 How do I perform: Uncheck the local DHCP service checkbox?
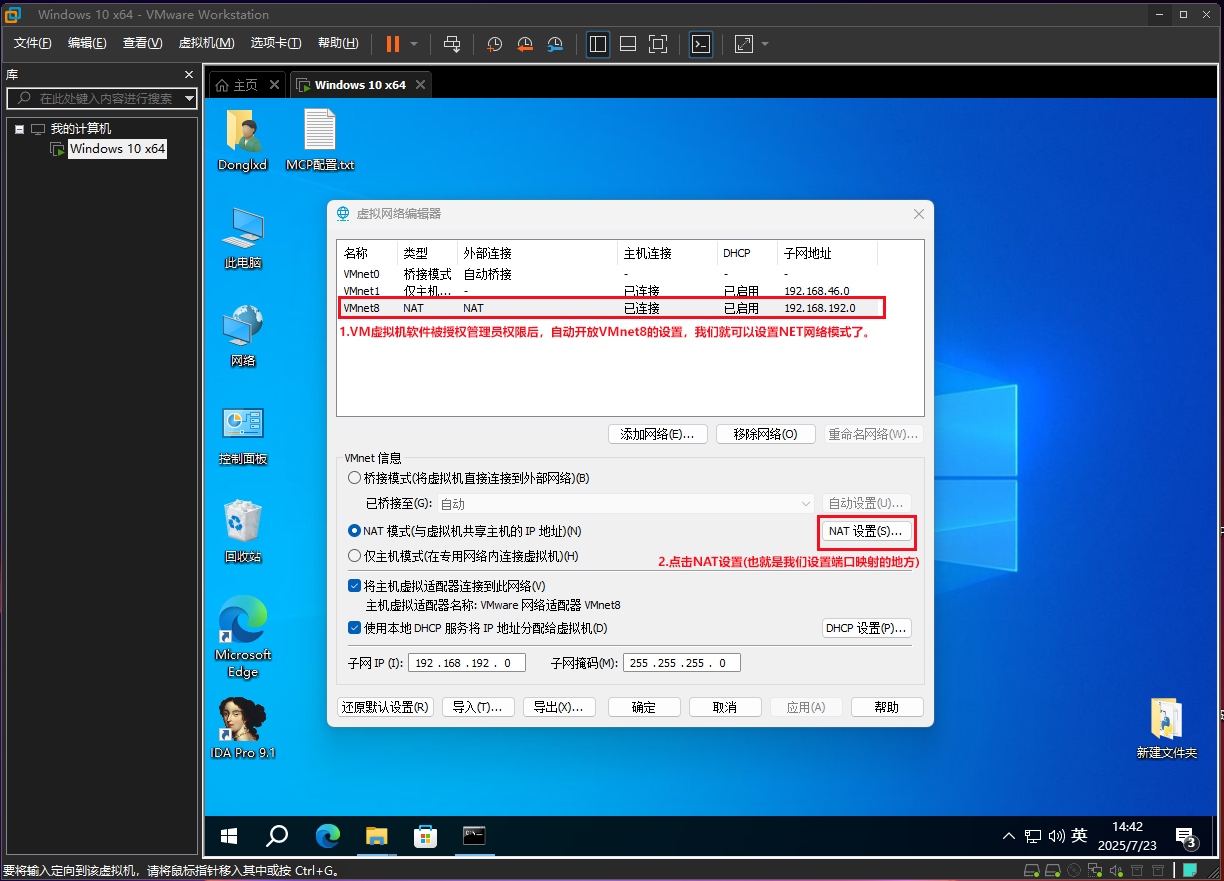pyautogui.click(x=354, y=628)
